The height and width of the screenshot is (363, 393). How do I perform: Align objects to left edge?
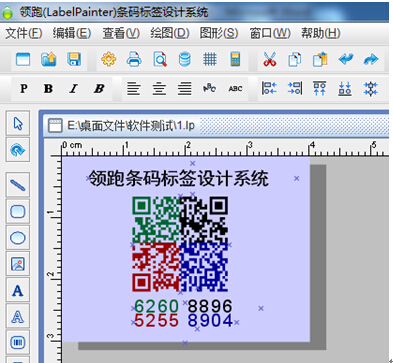click(269, 89)
